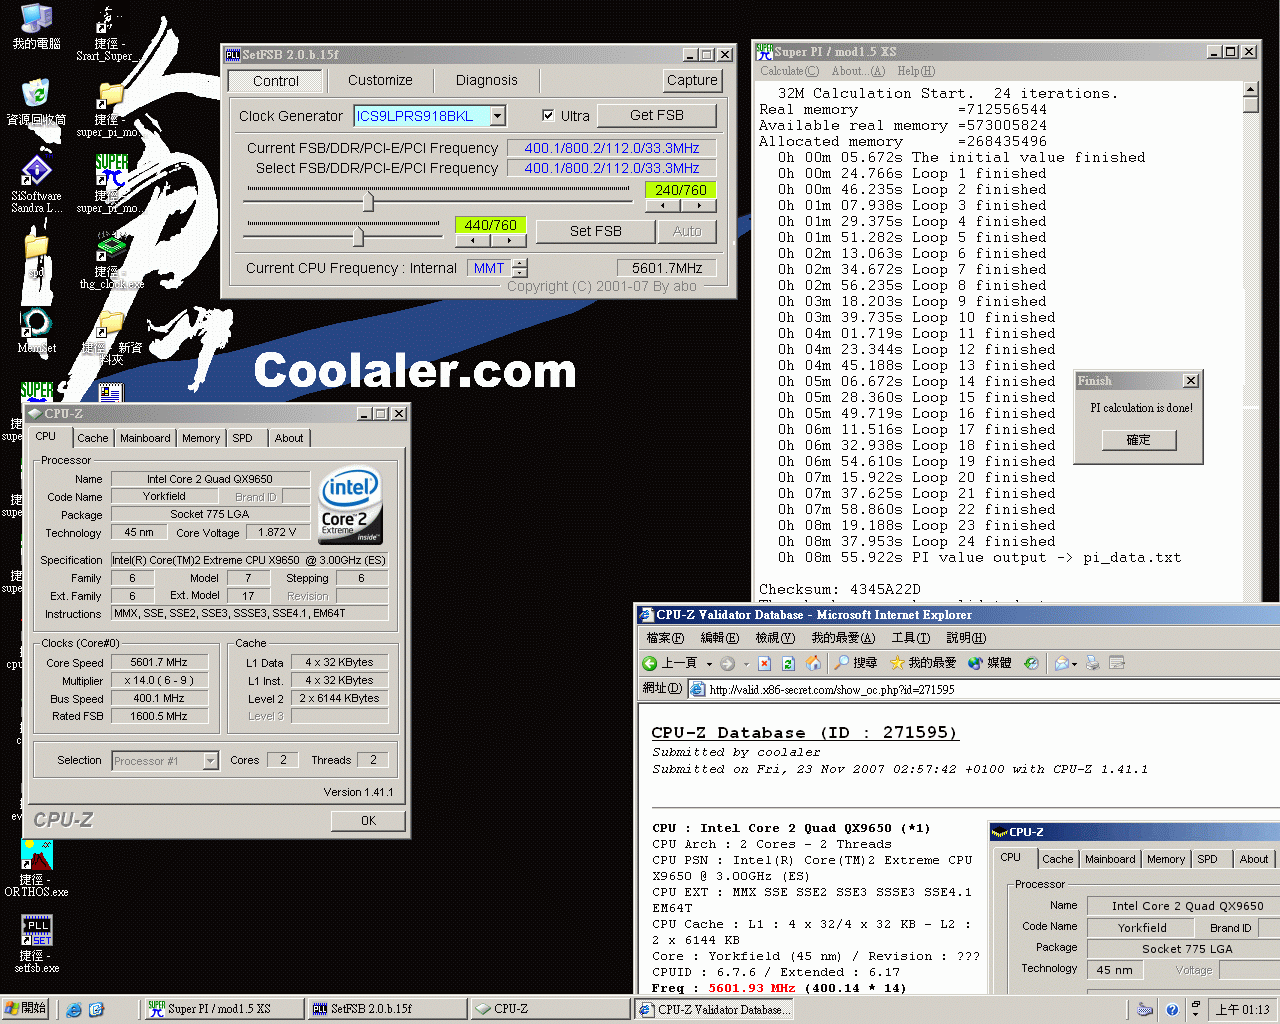Screen dimensions: 1280x1024
Task: Open the About tab in embedded CPU-Z
Action: (1253, 859)
